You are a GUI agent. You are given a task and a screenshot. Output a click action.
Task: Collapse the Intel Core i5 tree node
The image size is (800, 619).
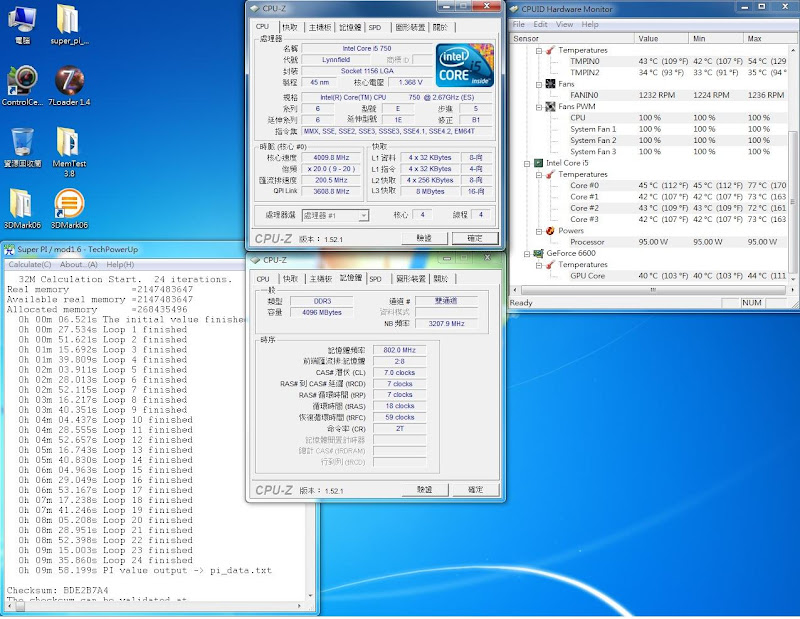pos(527,163)
